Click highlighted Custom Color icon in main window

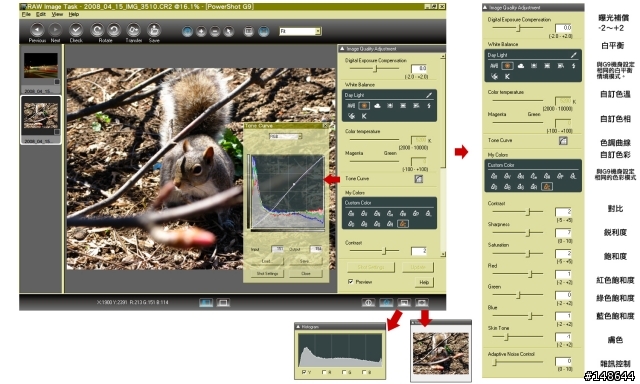(402, 224)
